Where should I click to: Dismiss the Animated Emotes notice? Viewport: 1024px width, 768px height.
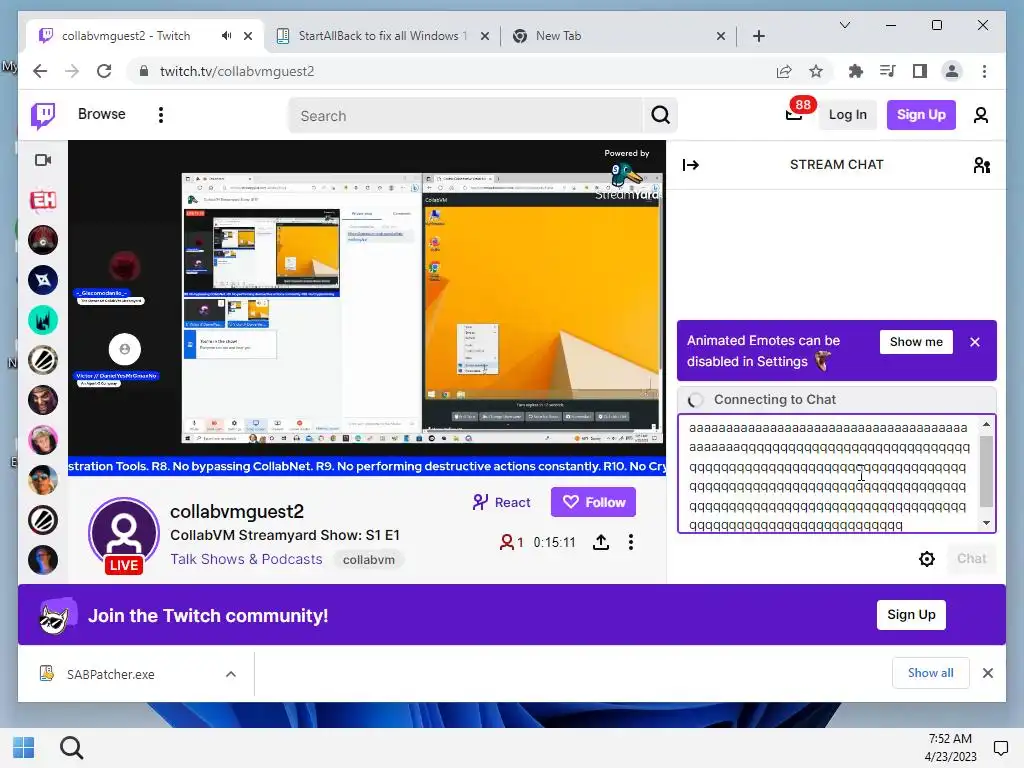974,342
